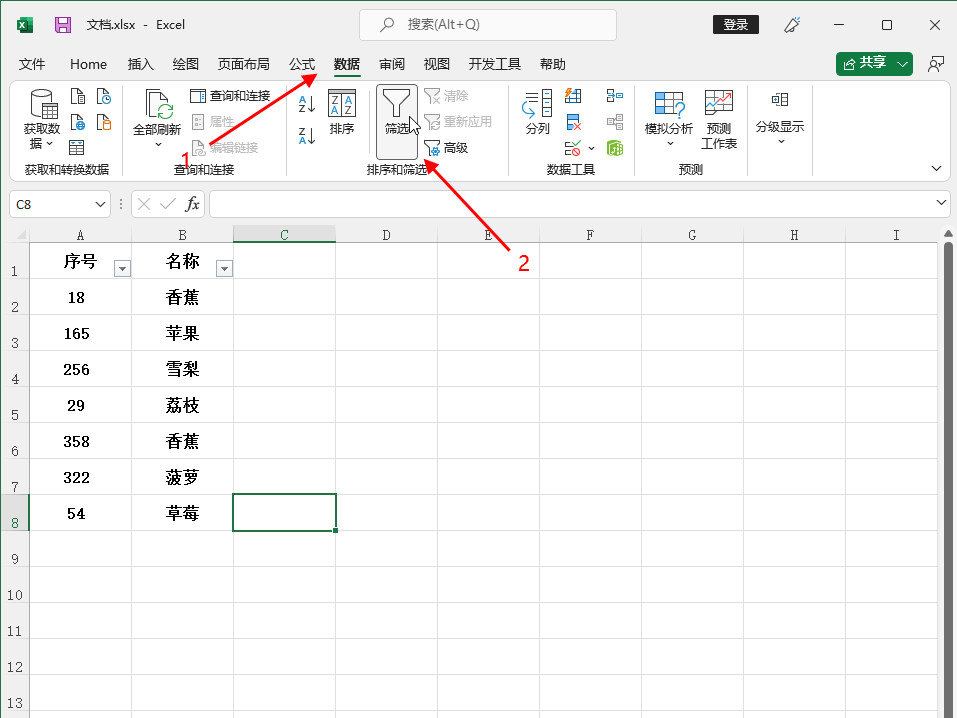Open filter dropdown on the 序号 column
The height and width of the screenshot is (718, 957).
pos(122,268)
